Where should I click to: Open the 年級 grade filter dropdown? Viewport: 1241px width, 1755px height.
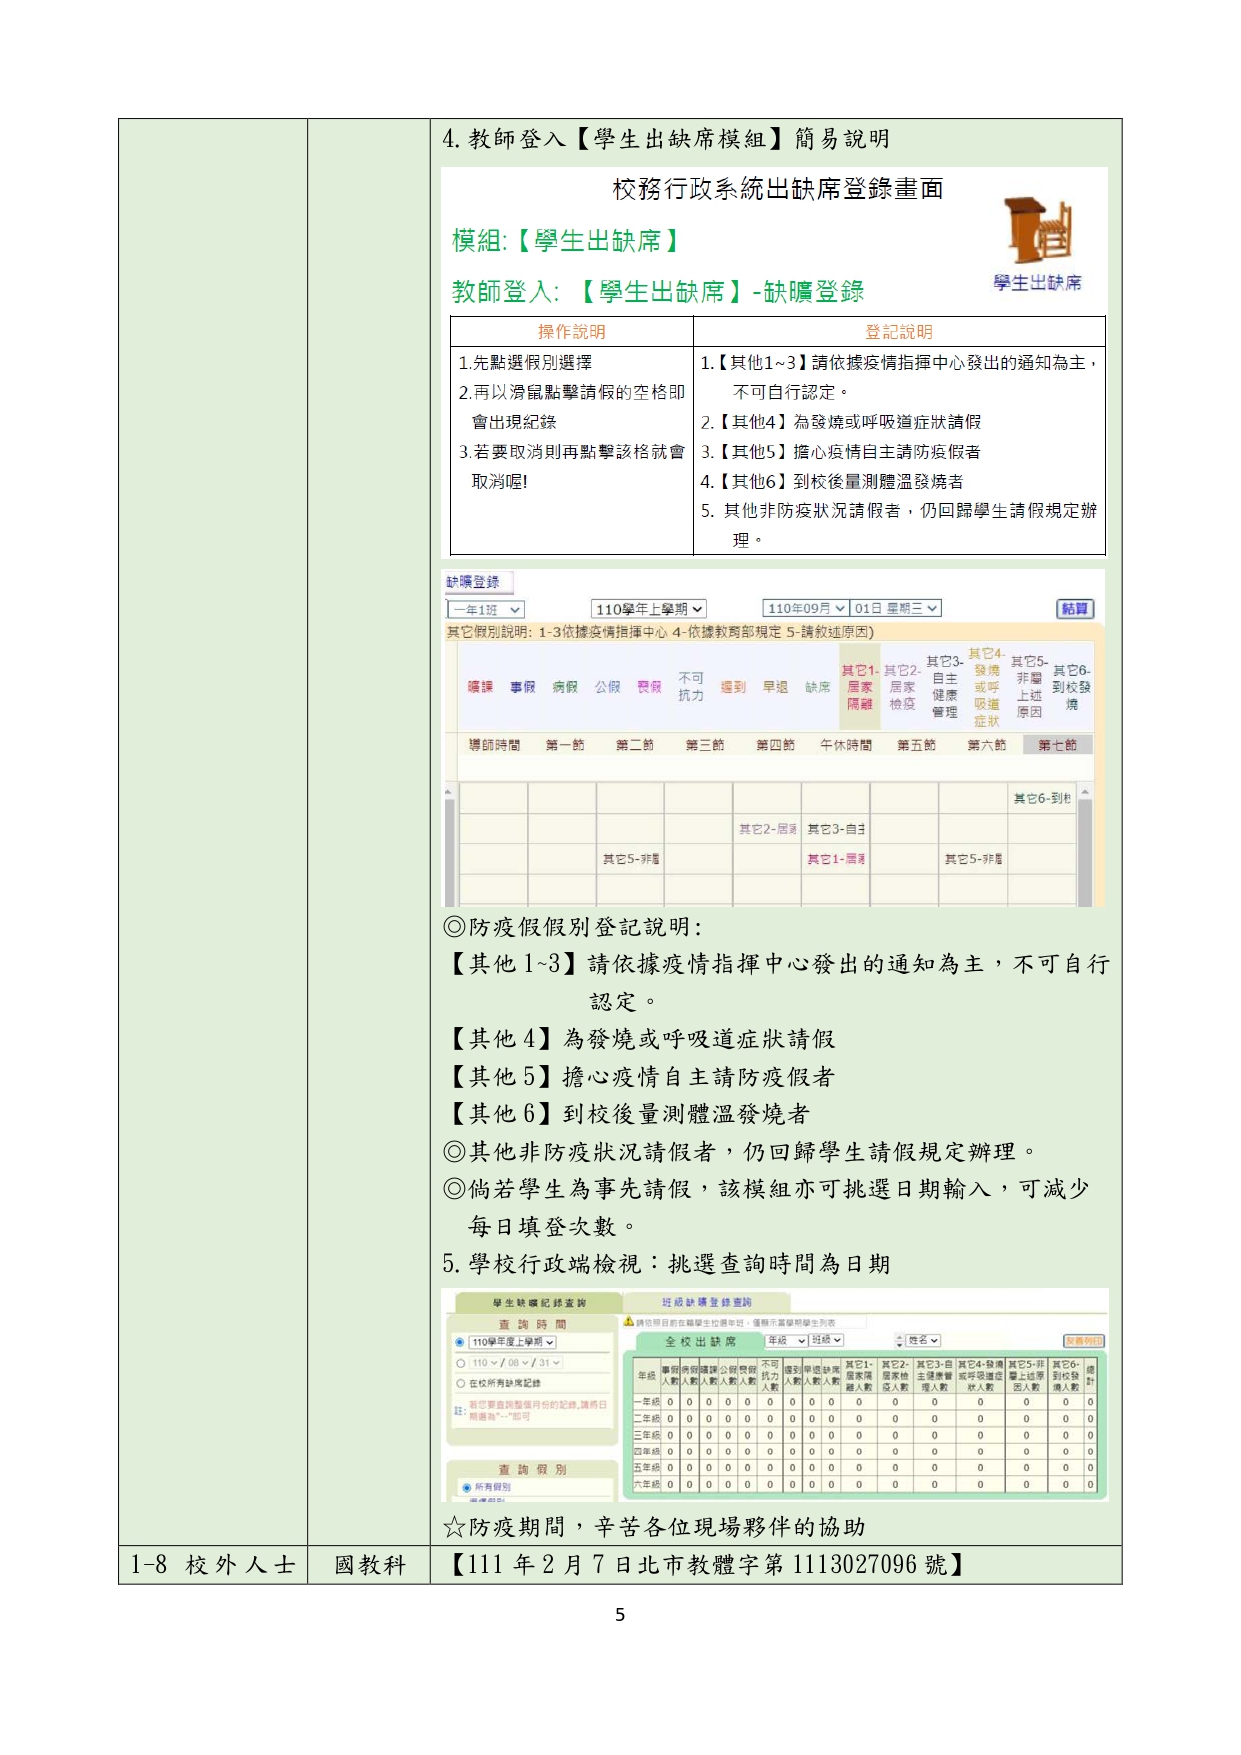786,1340
